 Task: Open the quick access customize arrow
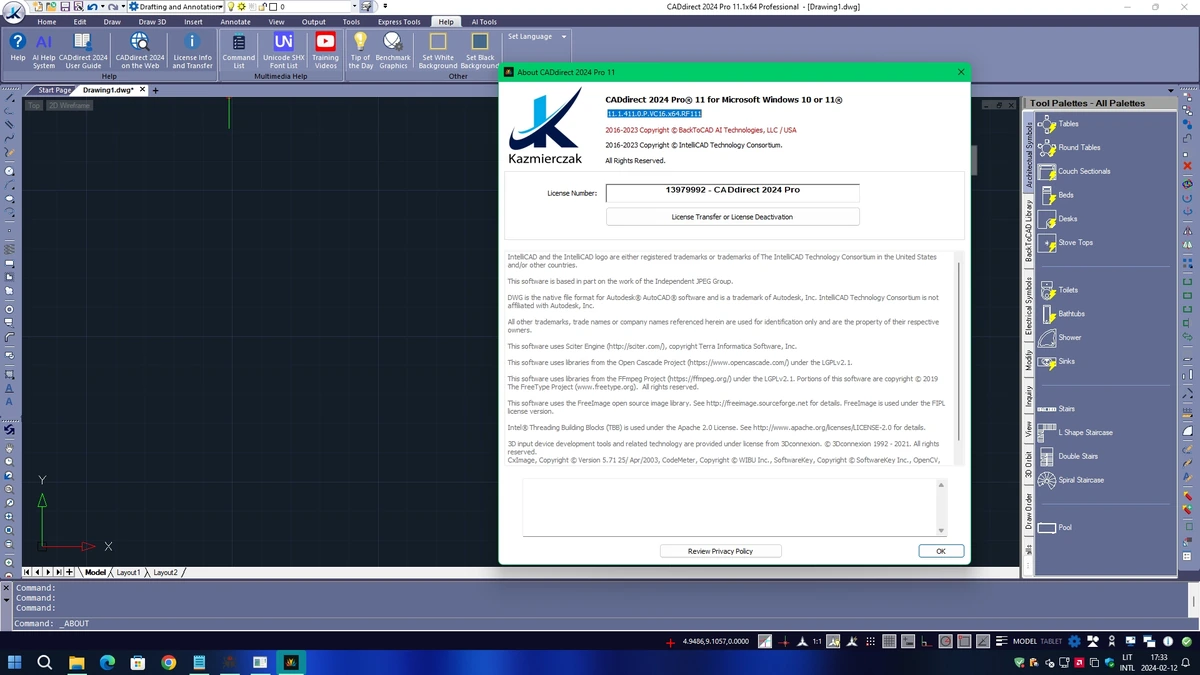[x=385, y=7]
